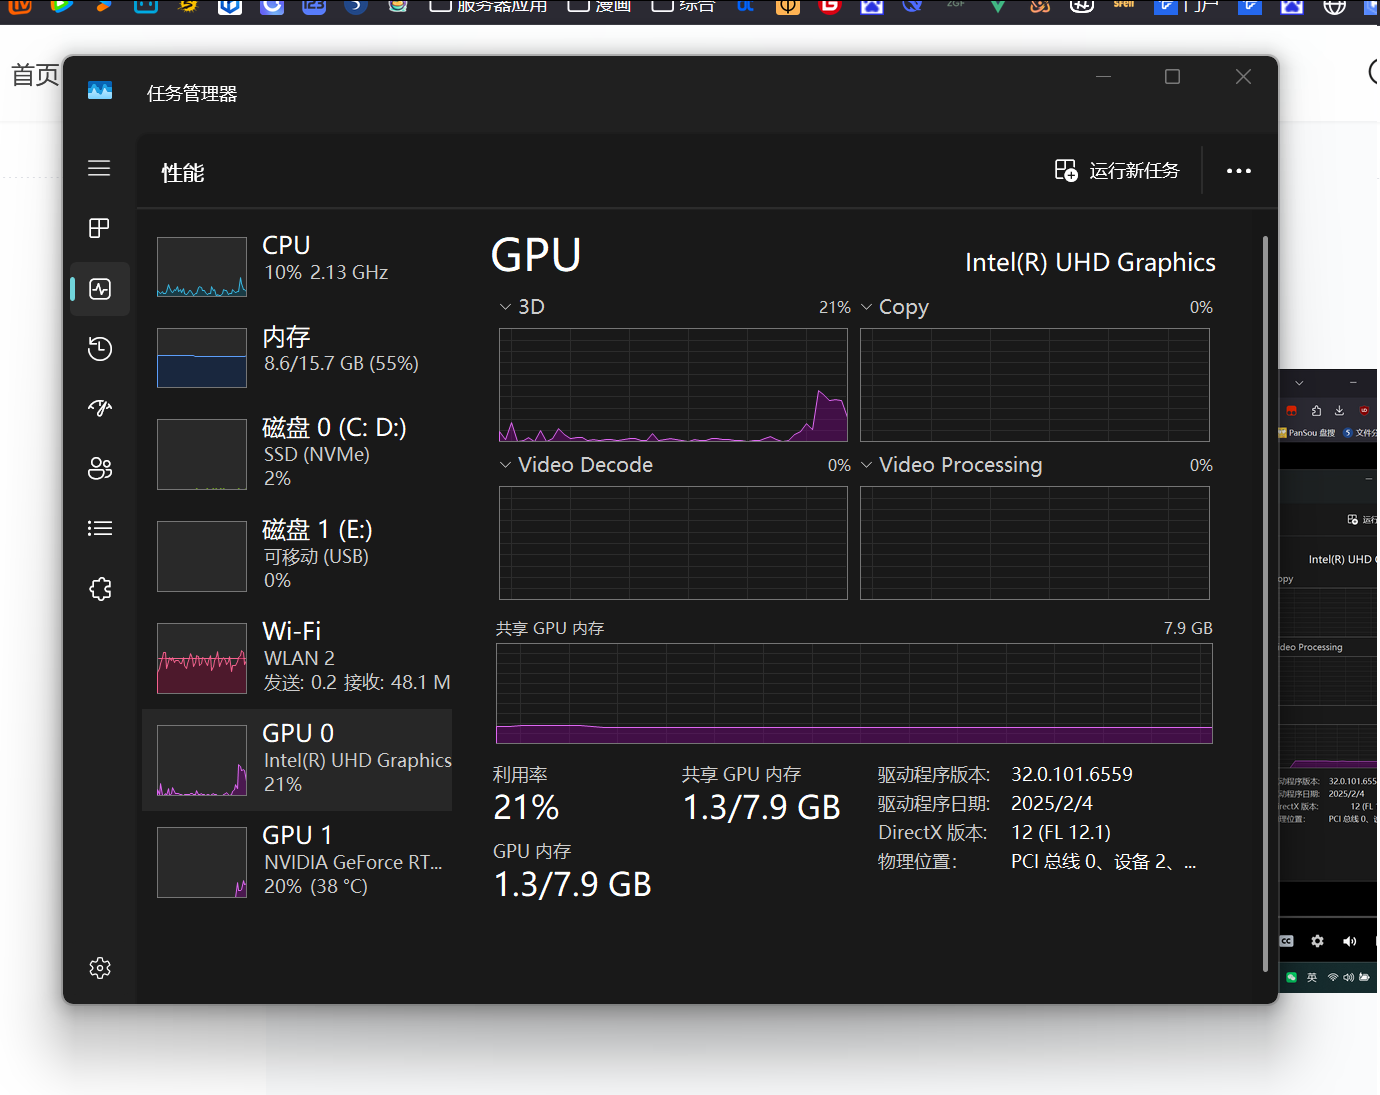Click the Copy engine usage graph
The image size is (1380, 1095).
(x=1035, y=385)
